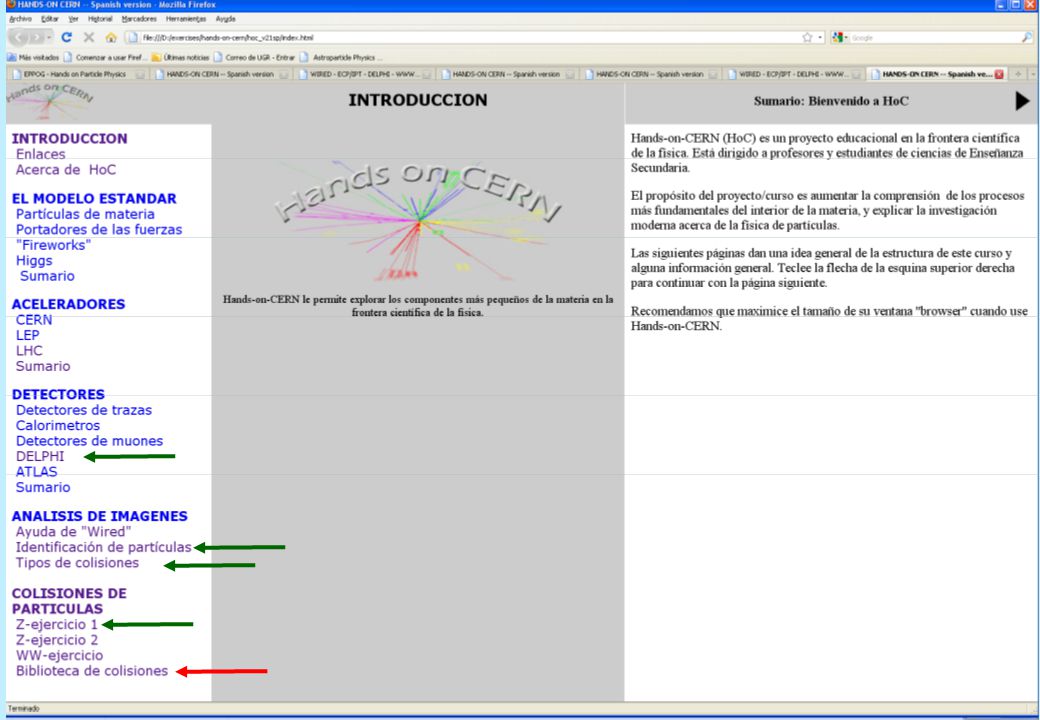Open the "Fireworks" link
Image resolution: width=1040 pixels, height=720 pixels.
(x=54, y=245)
